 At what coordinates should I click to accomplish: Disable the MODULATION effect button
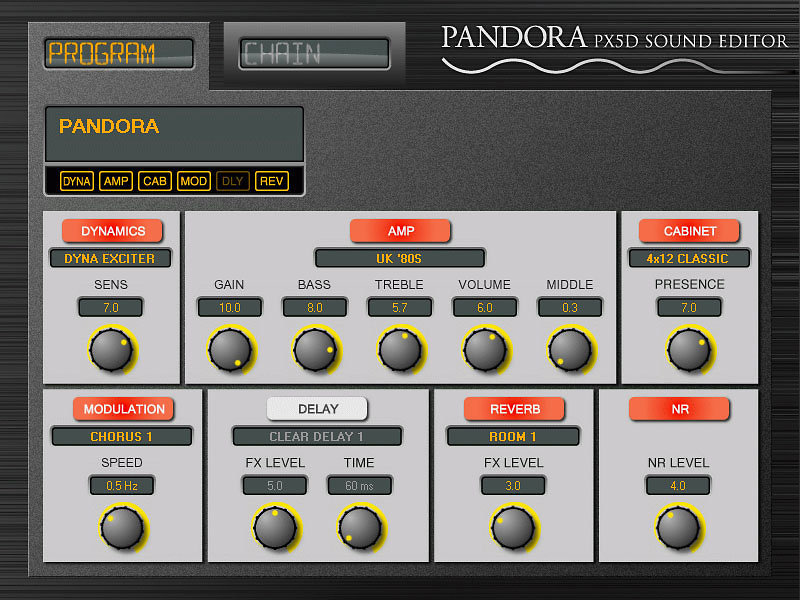(123, 409)
